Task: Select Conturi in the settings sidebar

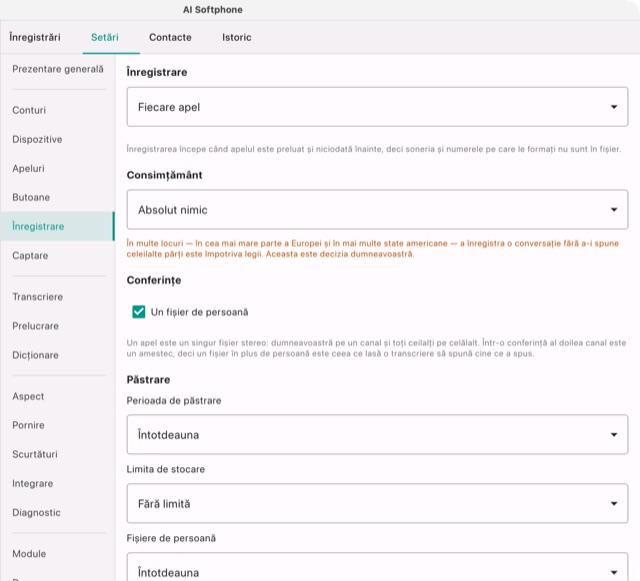Action: pyautogui.click(x=58, y=110)
